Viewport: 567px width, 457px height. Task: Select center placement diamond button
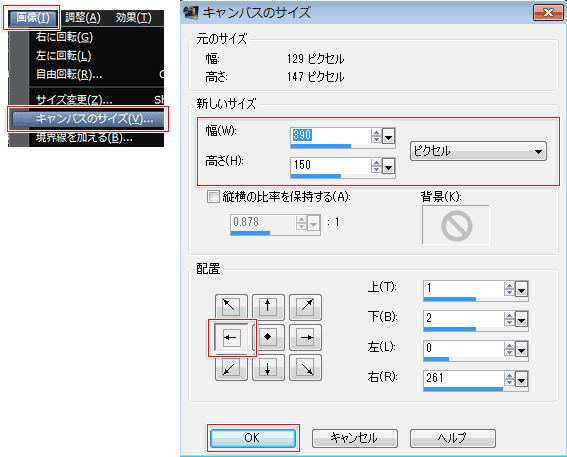268,337
